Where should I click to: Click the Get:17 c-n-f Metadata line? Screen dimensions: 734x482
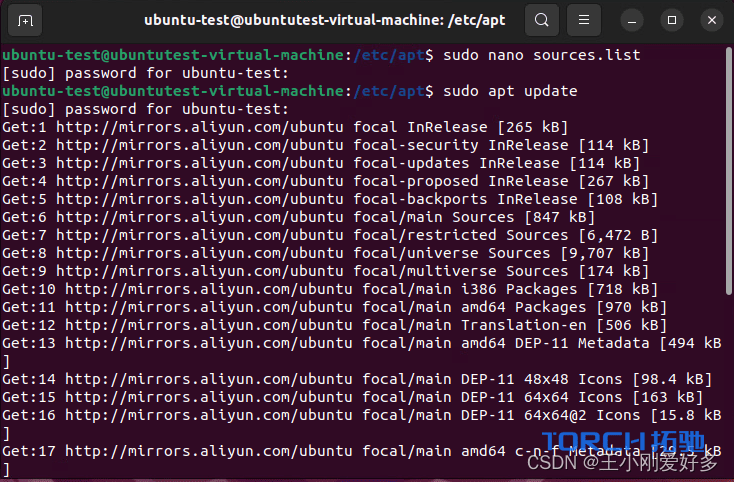[362, 452]
